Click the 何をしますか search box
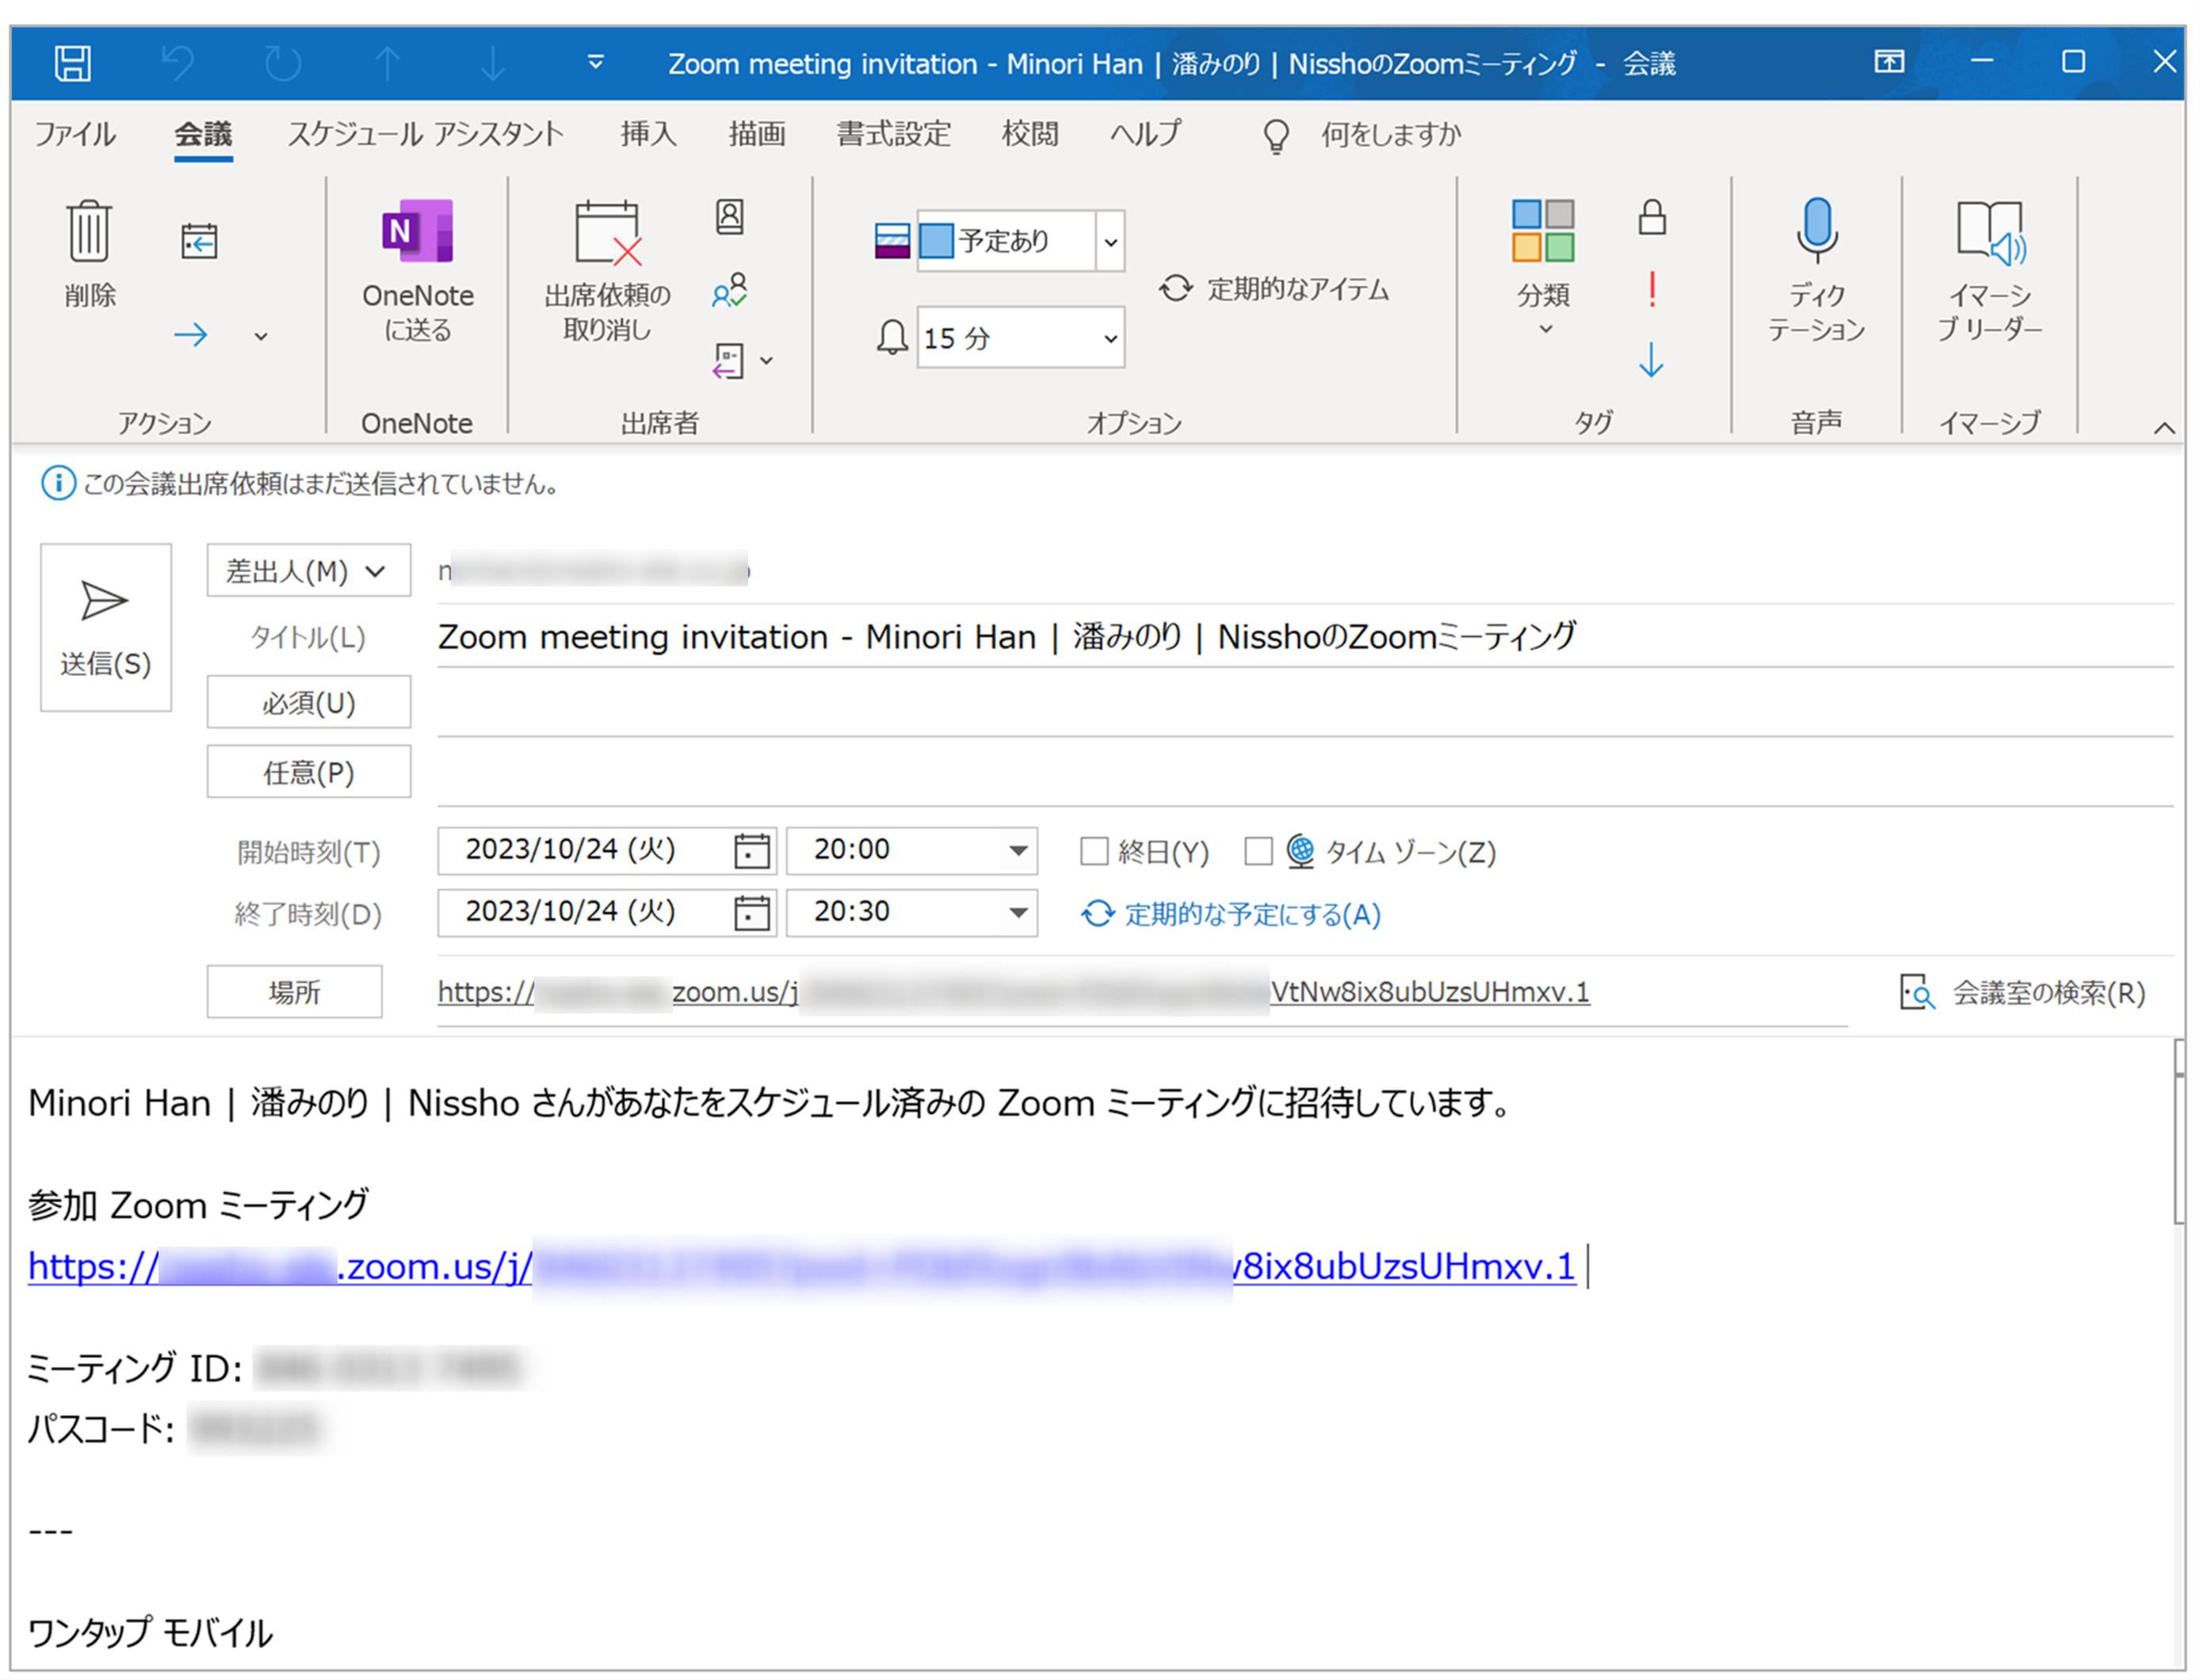 tap(1390, 134)
